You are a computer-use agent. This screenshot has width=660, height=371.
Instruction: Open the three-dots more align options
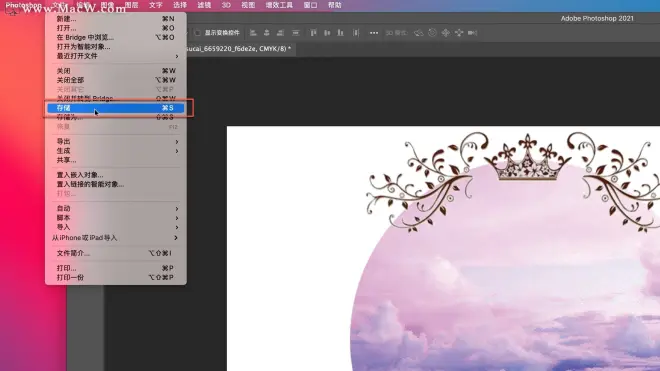[x=374, y=33]
